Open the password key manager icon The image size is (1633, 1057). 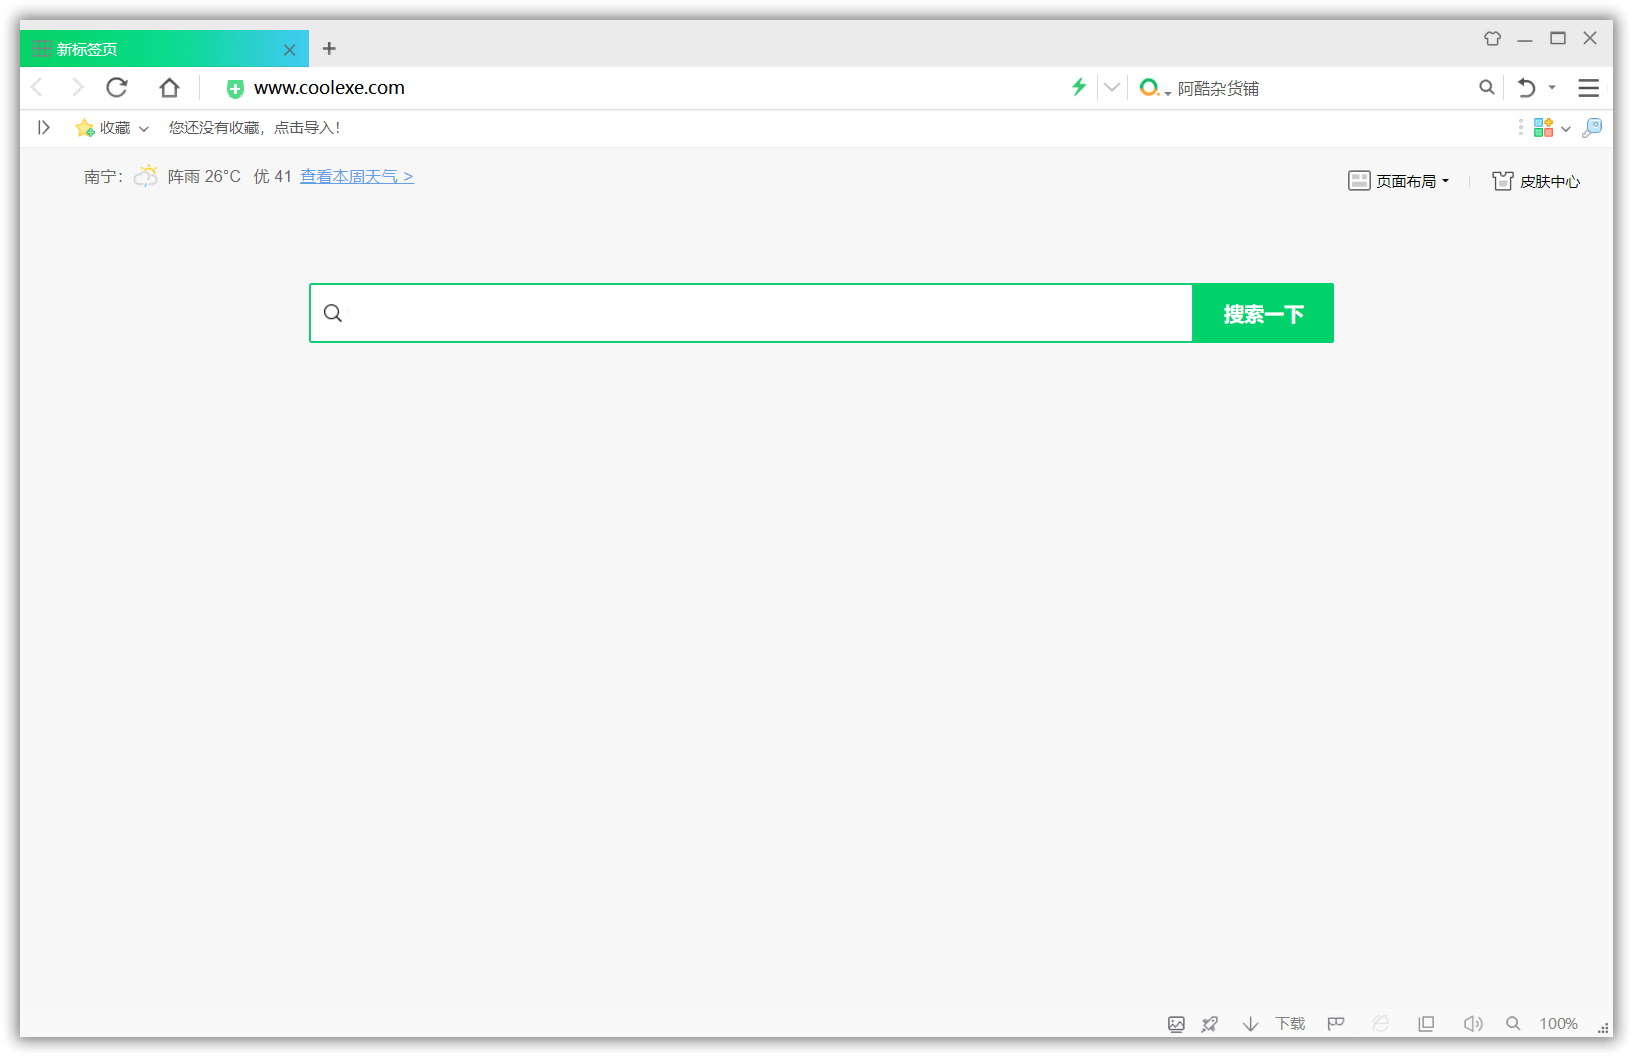pos(1593,128)
